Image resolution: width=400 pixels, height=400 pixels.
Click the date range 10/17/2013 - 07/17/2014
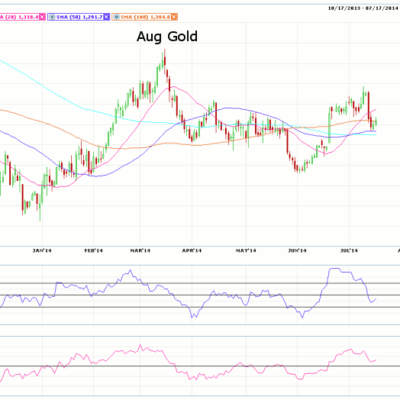[363, 8]
